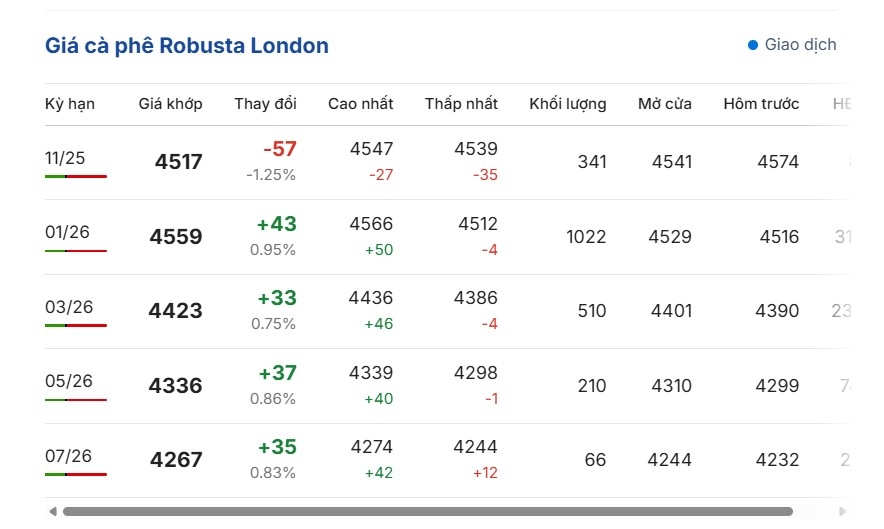The width and height of the screenshot is (884, 529).
Task: Click the red-green bar under 11/25
Action: point(75,176)
